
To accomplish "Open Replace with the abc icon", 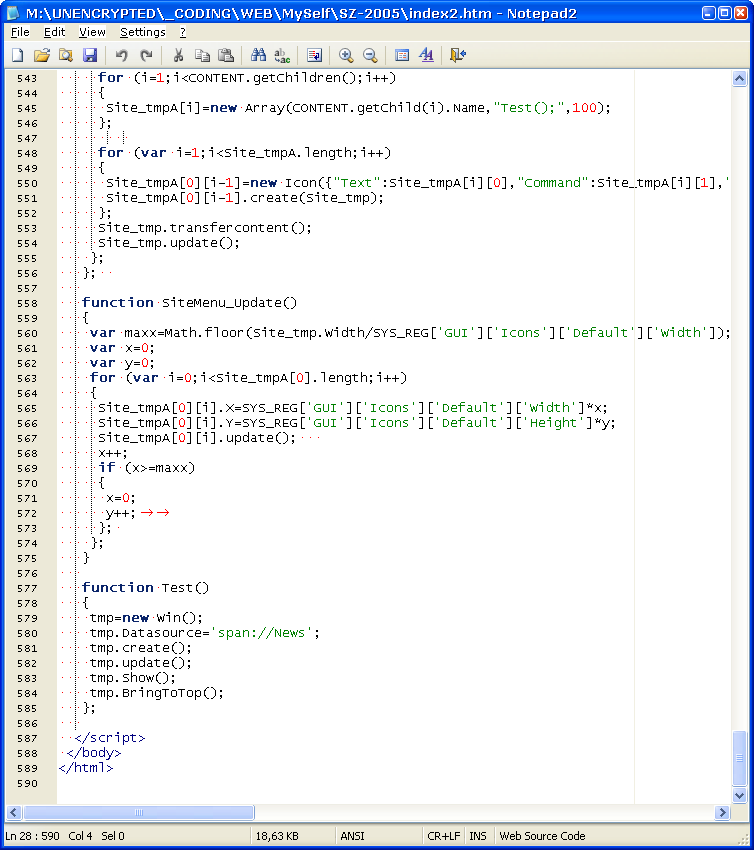I will click(x=282, y=55).
